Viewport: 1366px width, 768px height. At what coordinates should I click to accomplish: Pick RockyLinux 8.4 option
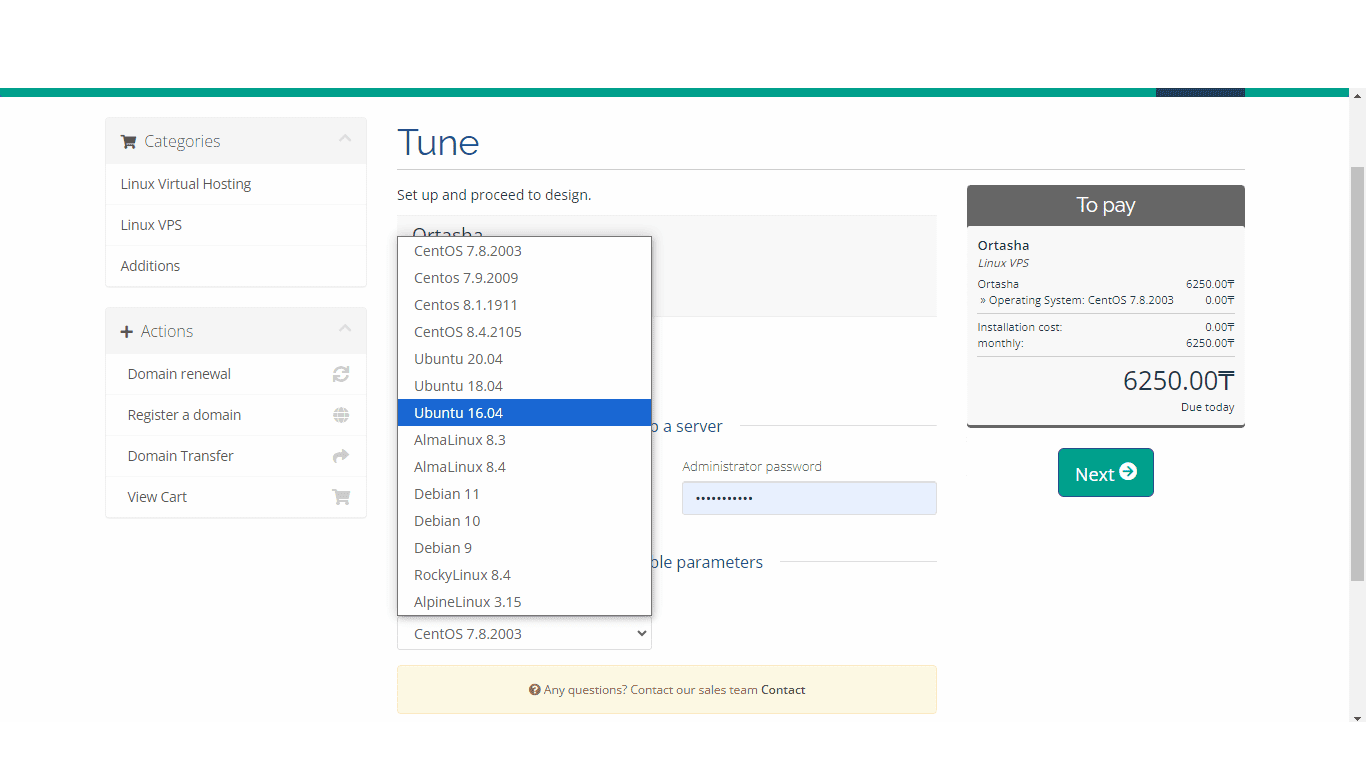pyautogui.click(x=524, y=575)
